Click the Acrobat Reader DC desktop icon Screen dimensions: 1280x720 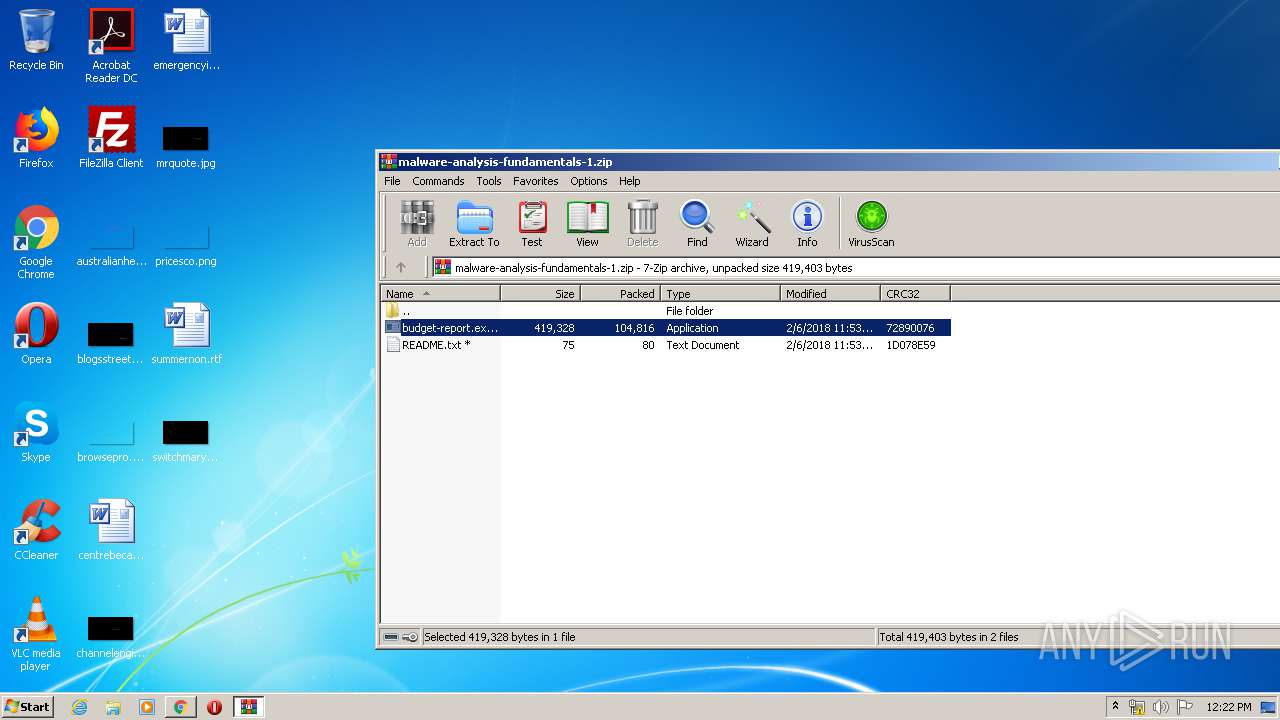111,46
